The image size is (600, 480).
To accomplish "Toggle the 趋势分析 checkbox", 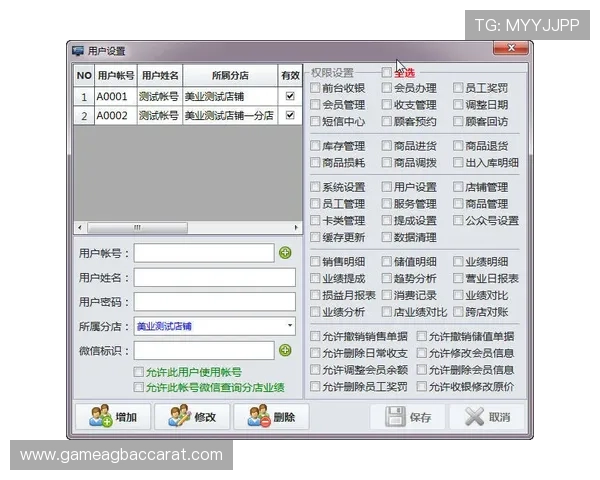I will pyautogui.click(x=386, y=278).
